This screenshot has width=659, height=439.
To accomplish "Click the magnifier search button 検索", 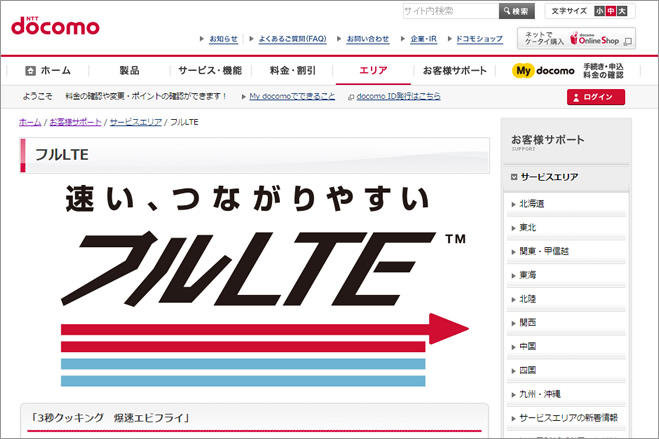I will pyautogui.click(x=517, y=11).
